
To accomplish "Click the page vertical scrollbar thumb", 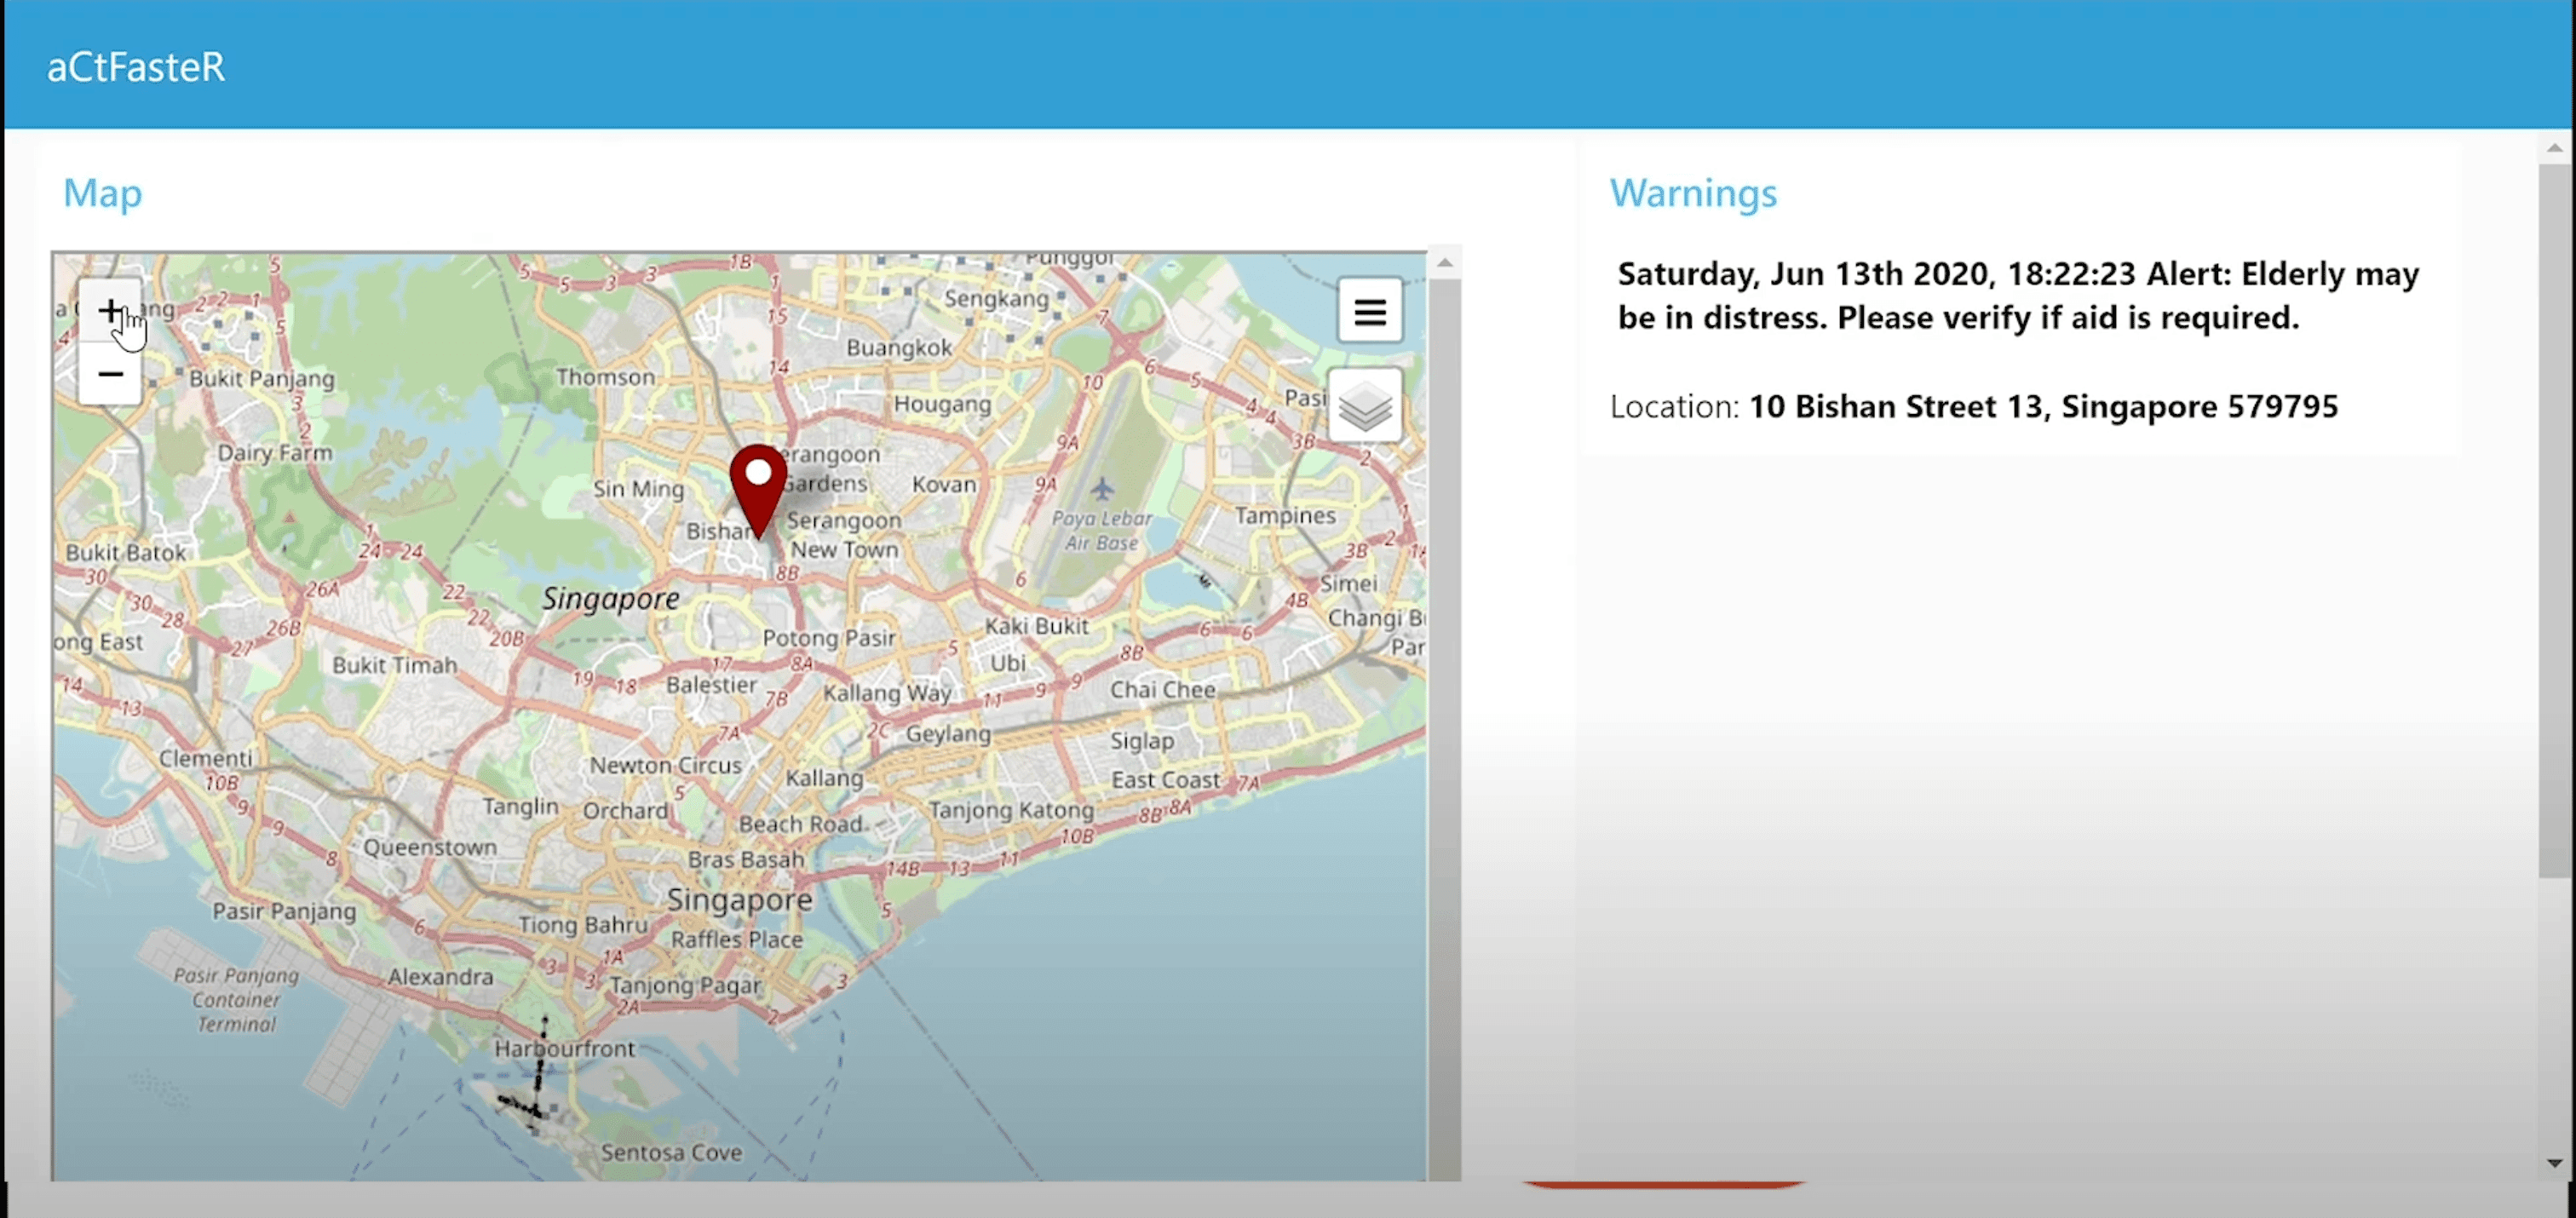I will 2554,520.
